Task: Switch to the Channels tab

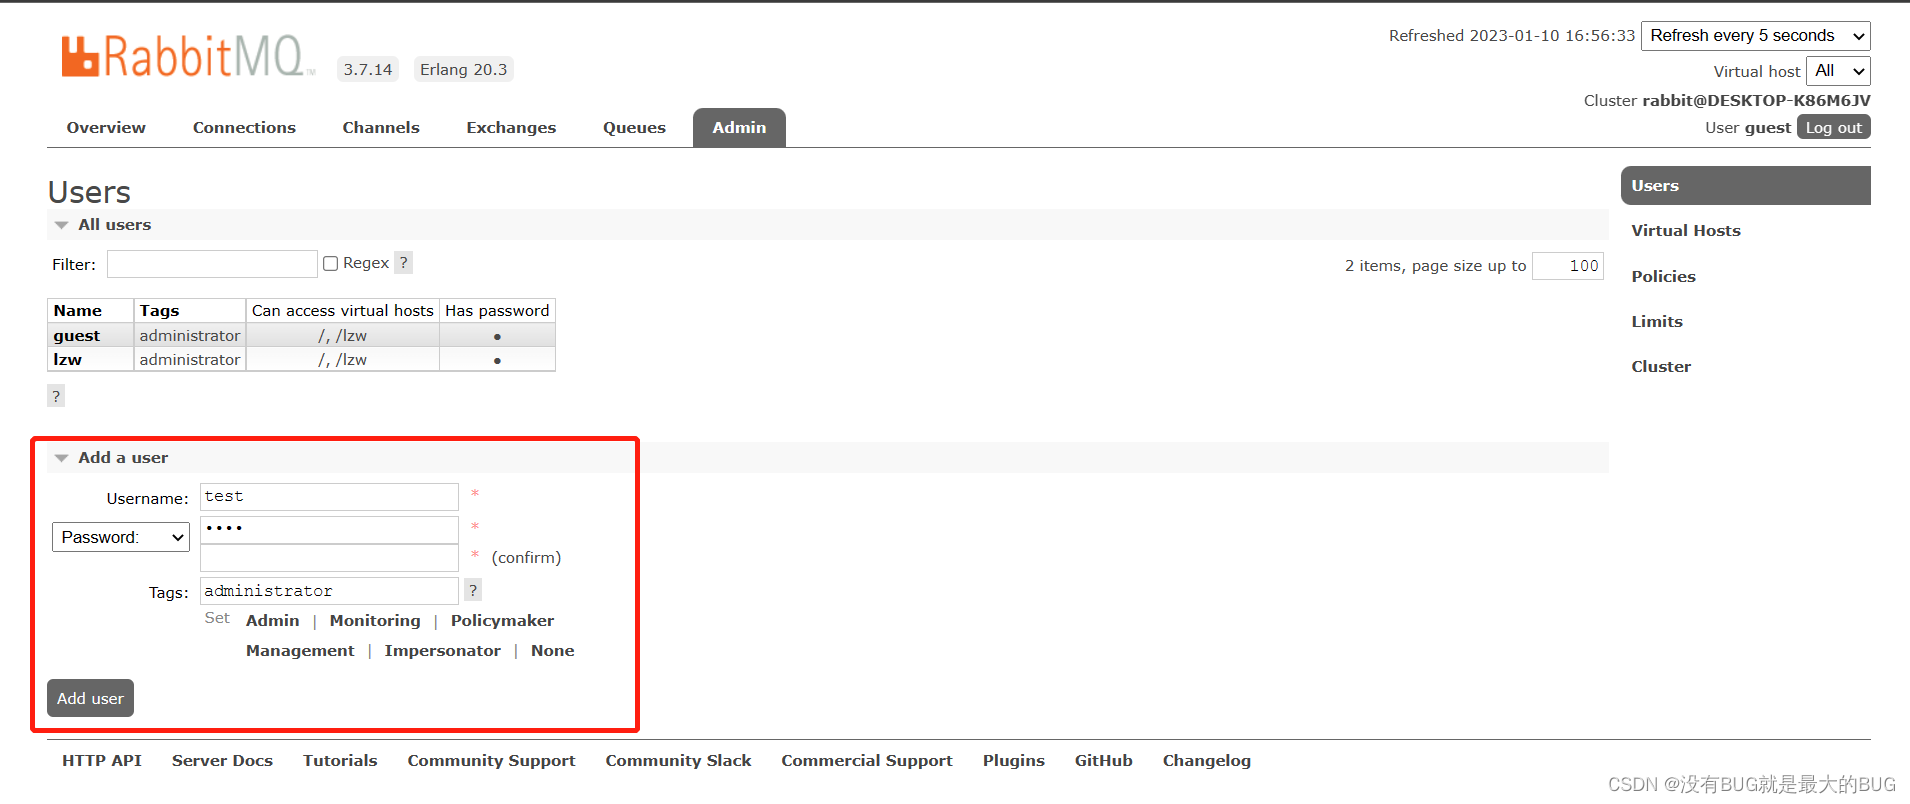Action: click(x=381, y=128)
